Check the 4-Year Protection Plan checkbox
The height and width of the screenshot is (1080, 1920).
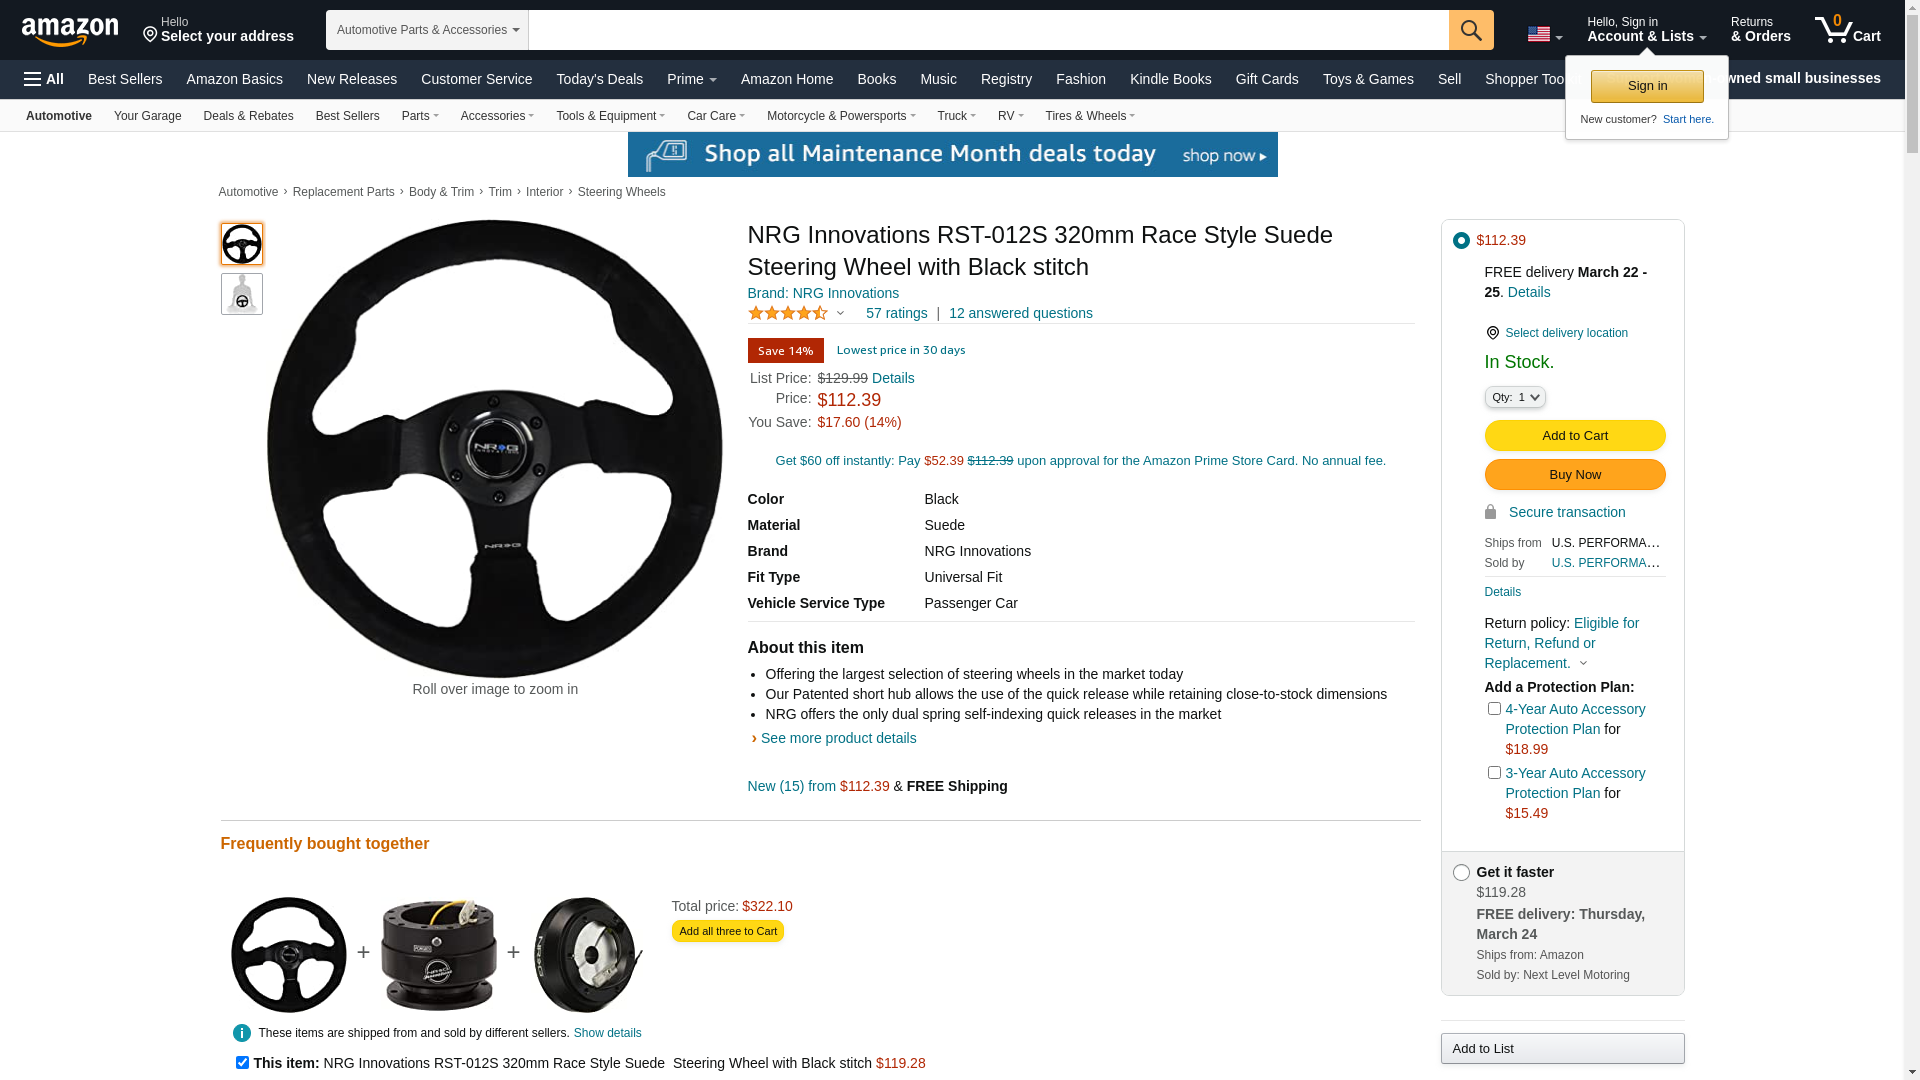(x=1494, y=709)
